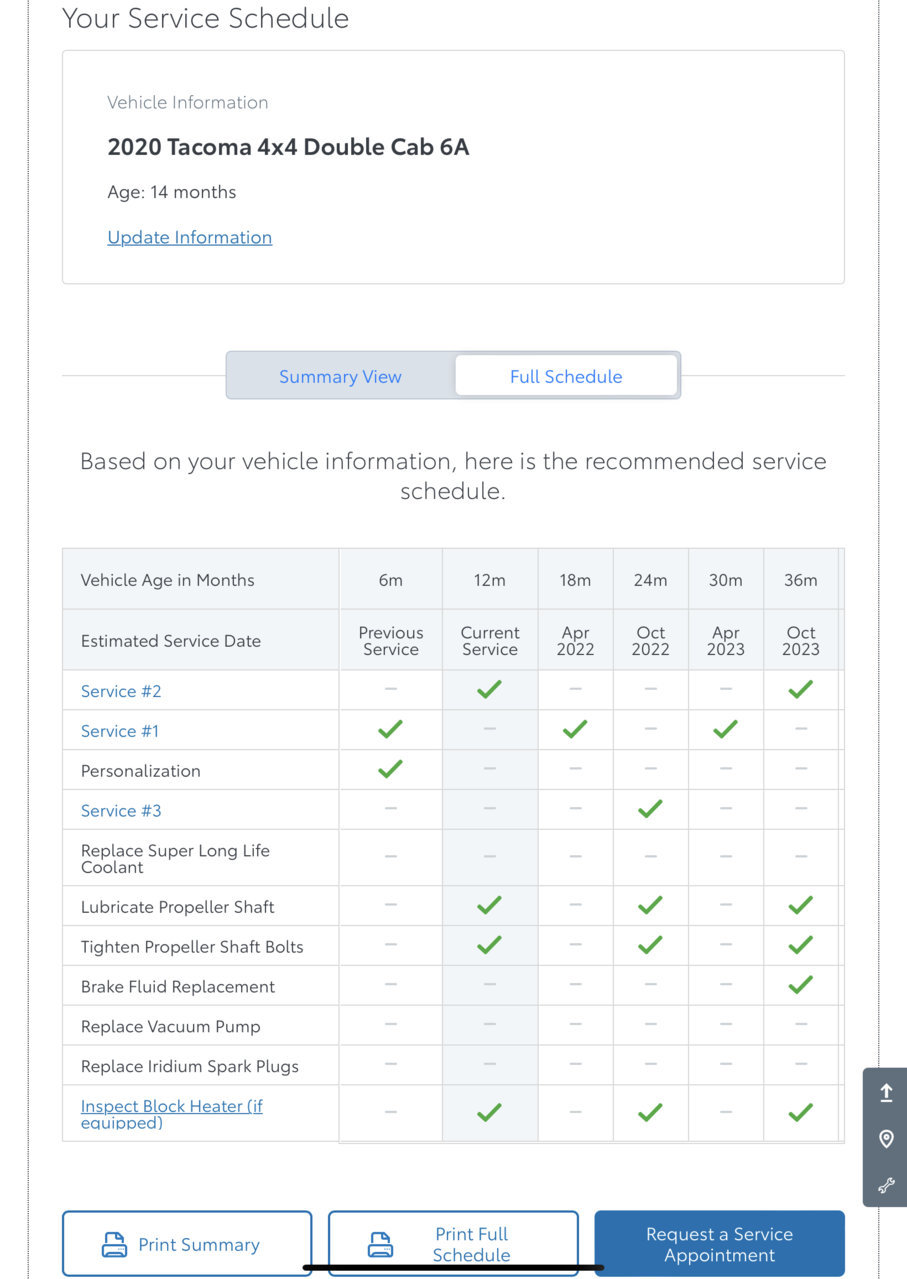Click the '2020 Tacoma 4x4 Double Cab 6A' title

[x=288, y=147]
